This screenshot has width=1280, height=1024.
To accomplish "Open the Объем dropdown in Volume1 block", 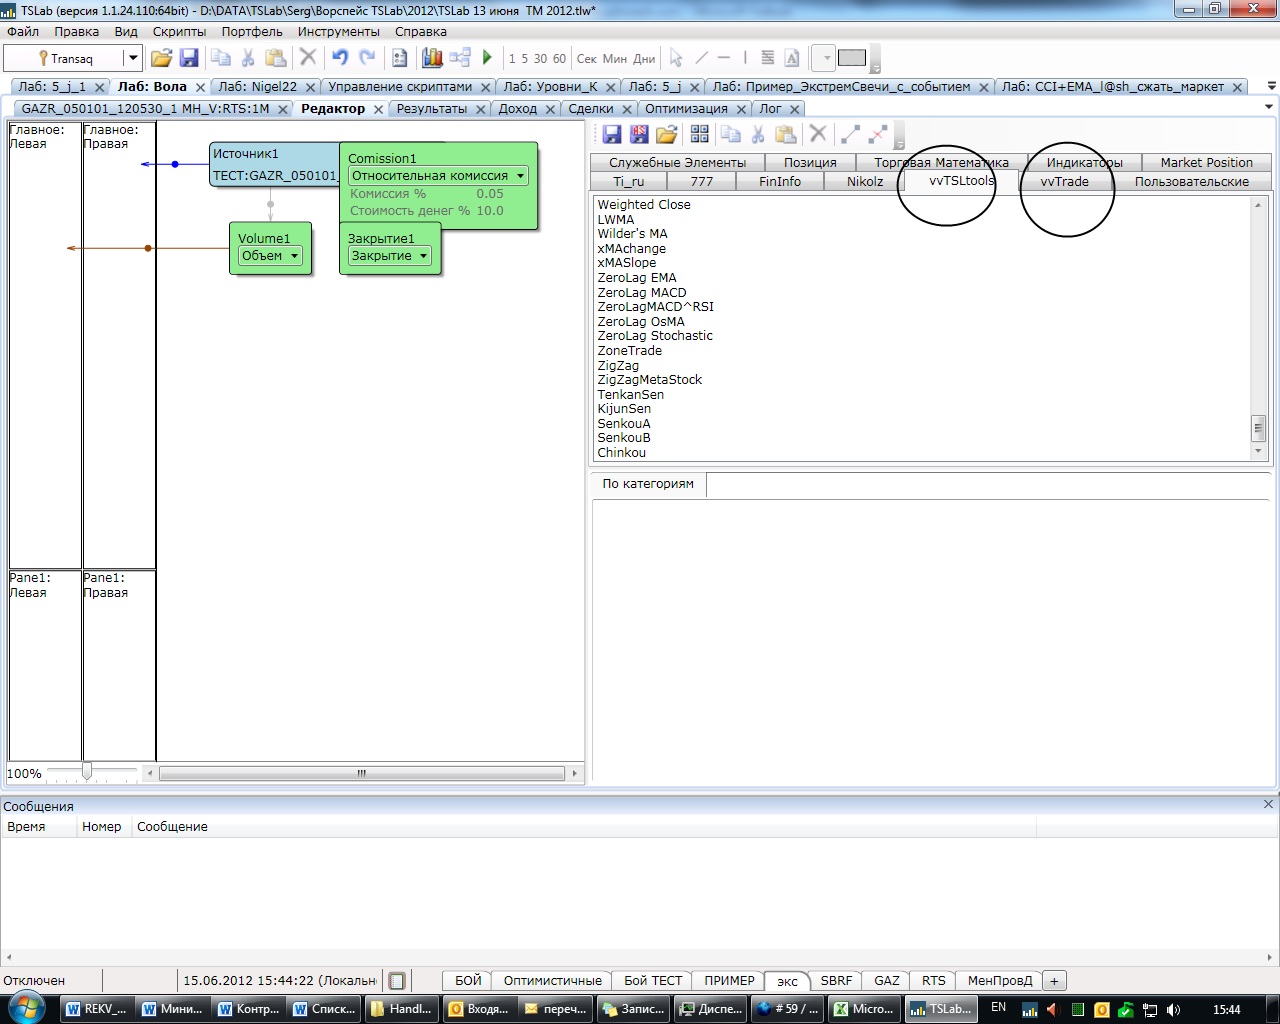I will pos(294,256).
